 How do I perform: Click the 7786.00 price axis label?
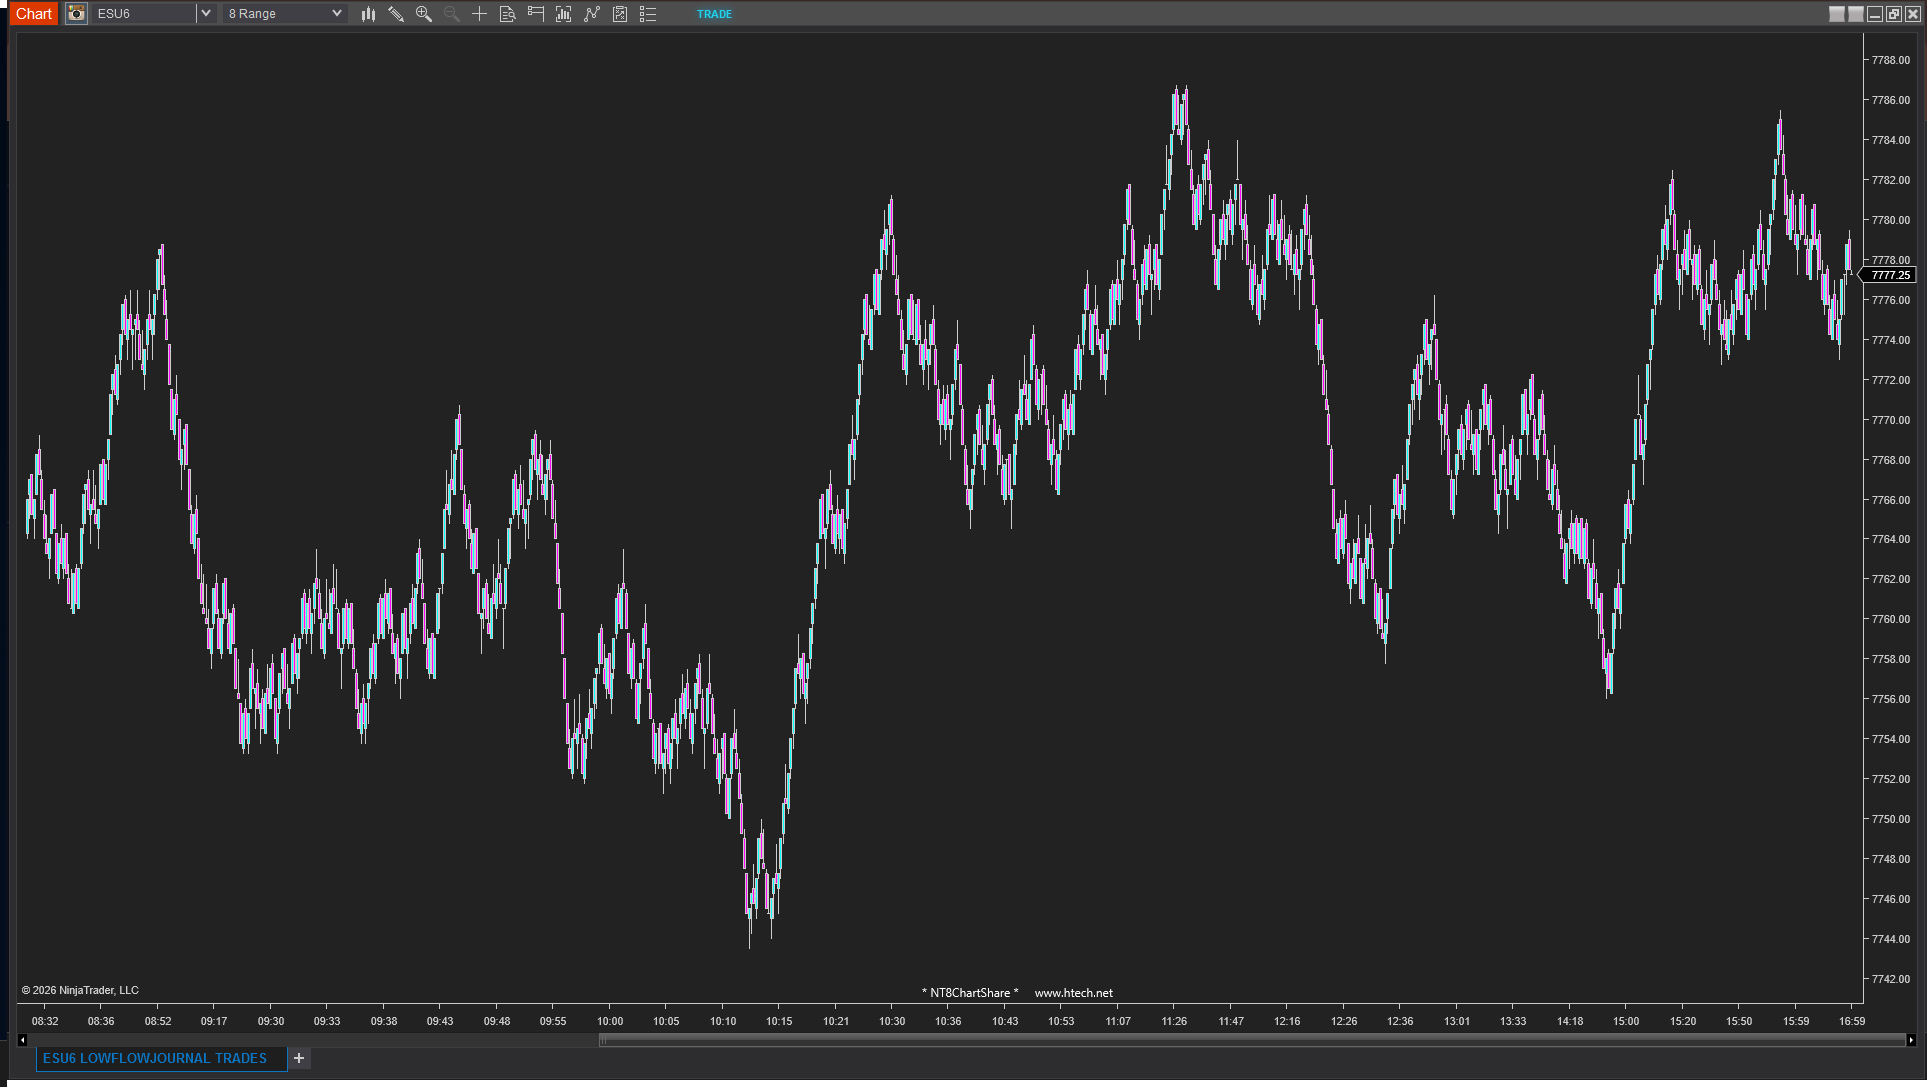click(1890, 100)
